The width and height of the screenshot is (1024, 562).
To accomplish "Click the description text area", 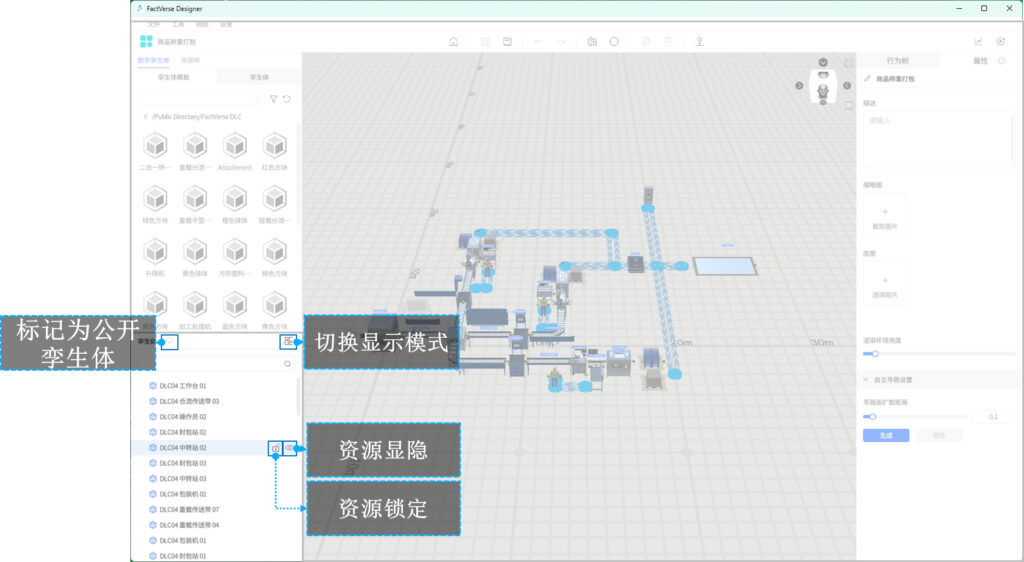I will pyautogui.click(x=938, y=139).
